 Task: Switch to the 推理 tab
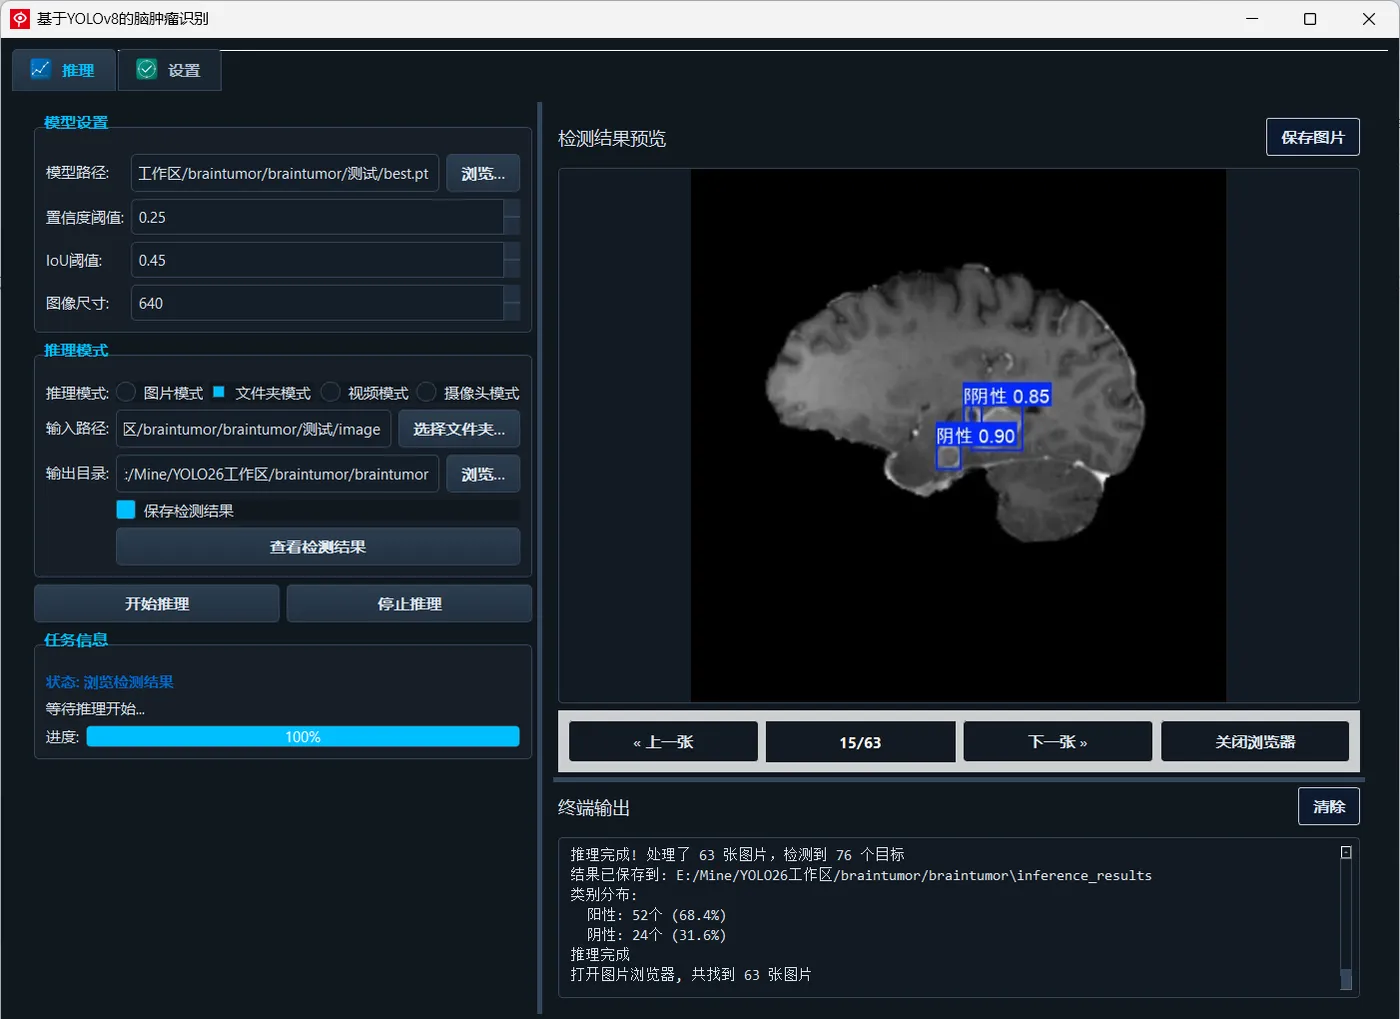coord(64,70)
